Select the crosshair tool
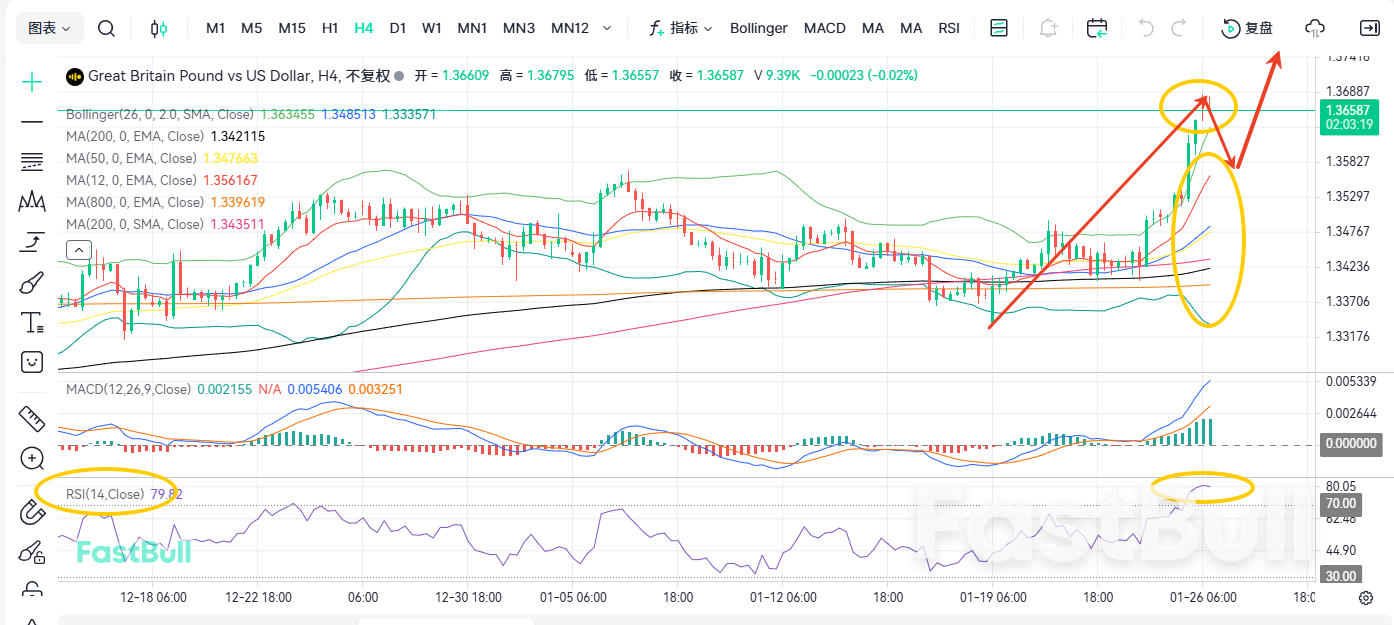This screenshot has width=1394, height=625. [x=31, y=80]
